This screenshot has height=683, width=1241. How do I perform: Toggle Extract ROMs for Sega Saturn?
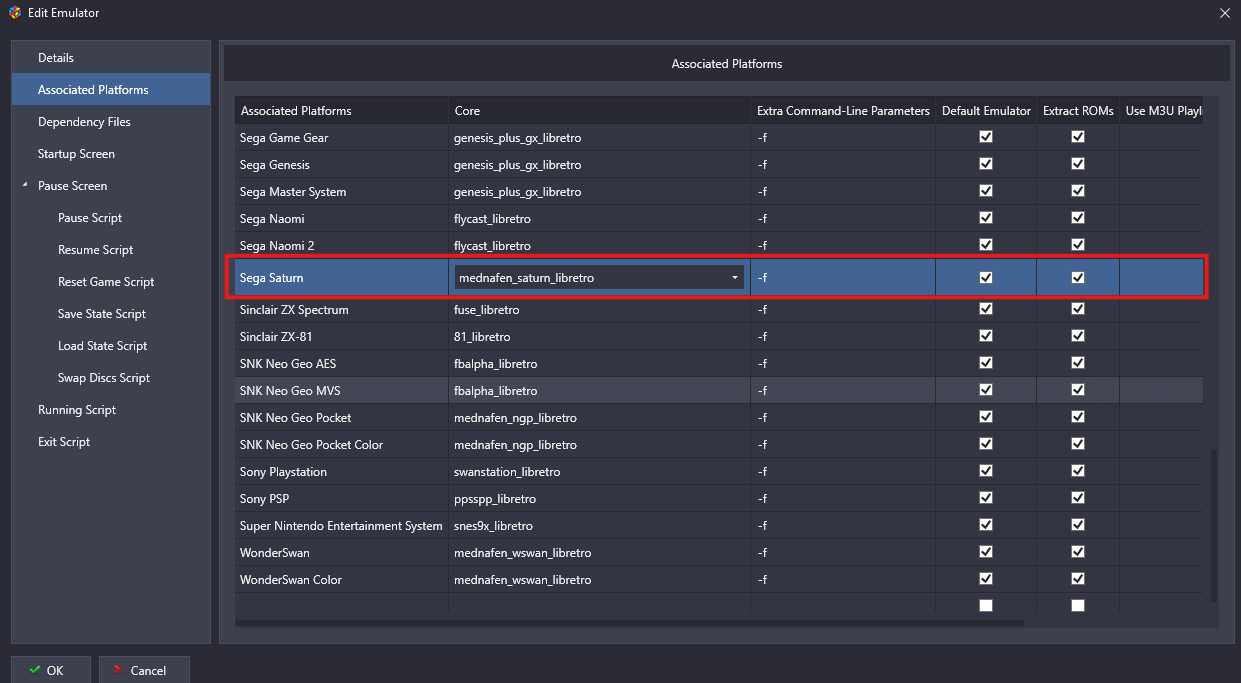point(1078,278)
